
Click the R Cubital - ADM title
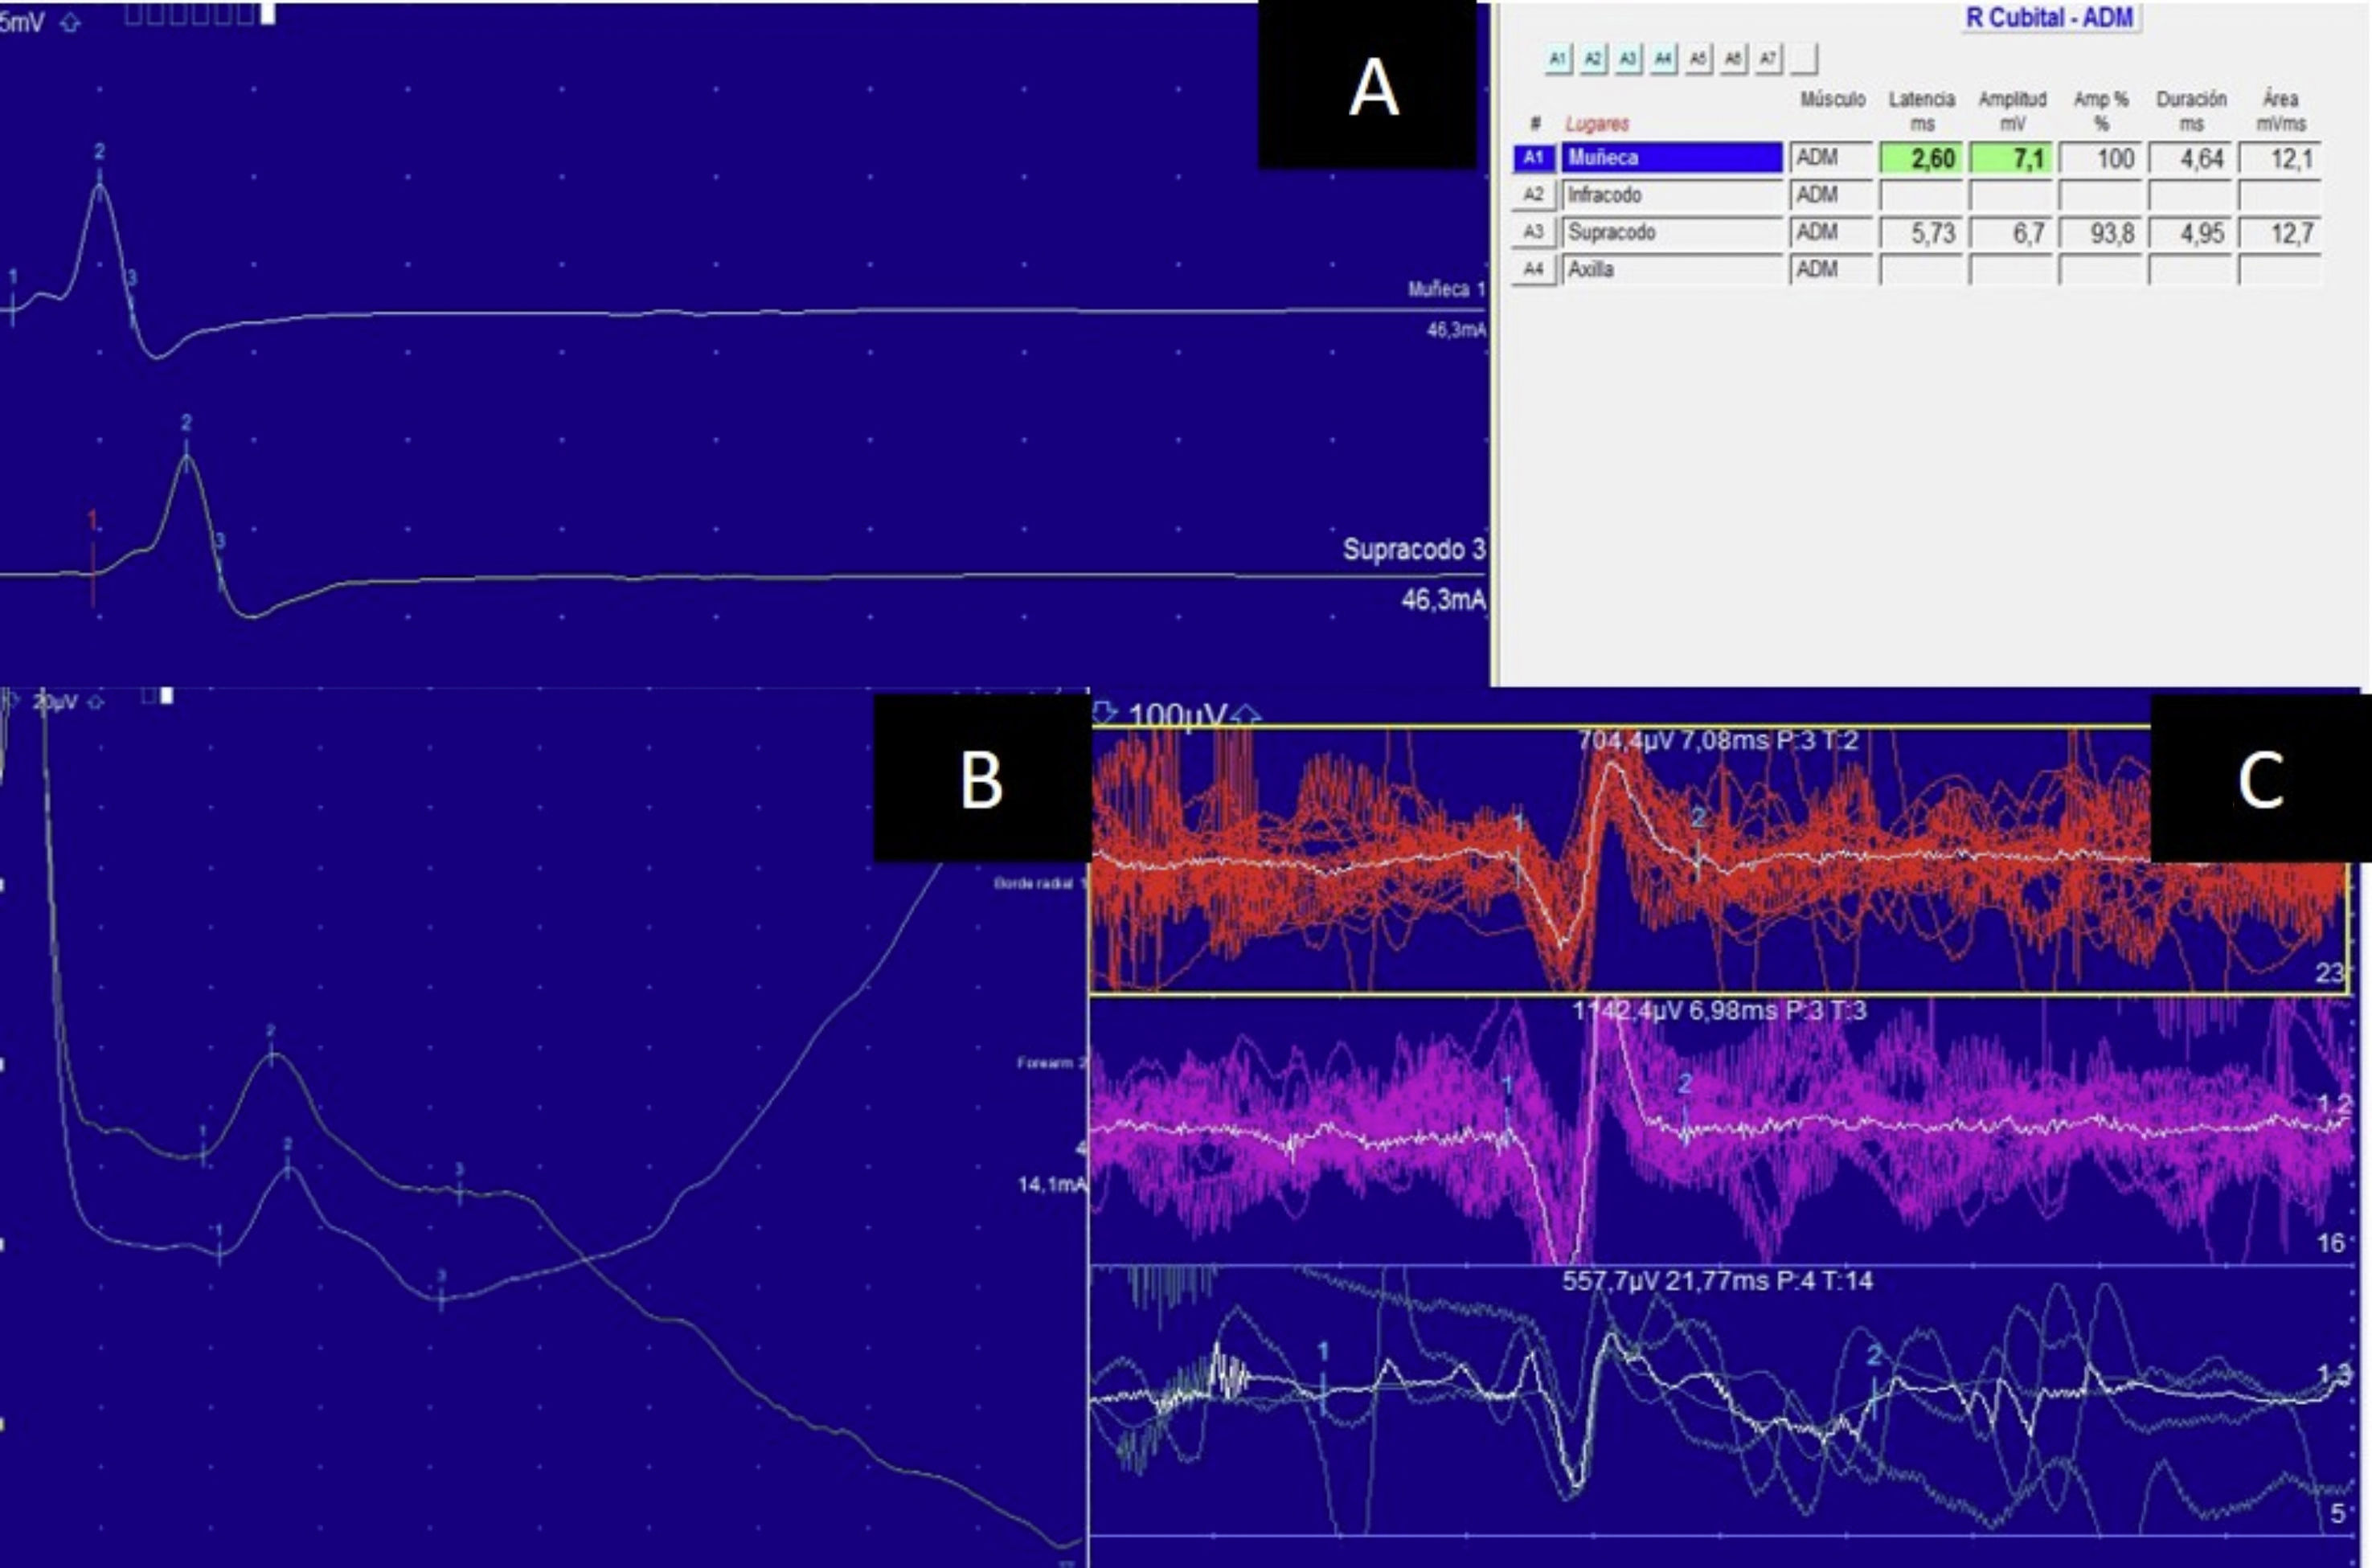point(2049,18)
